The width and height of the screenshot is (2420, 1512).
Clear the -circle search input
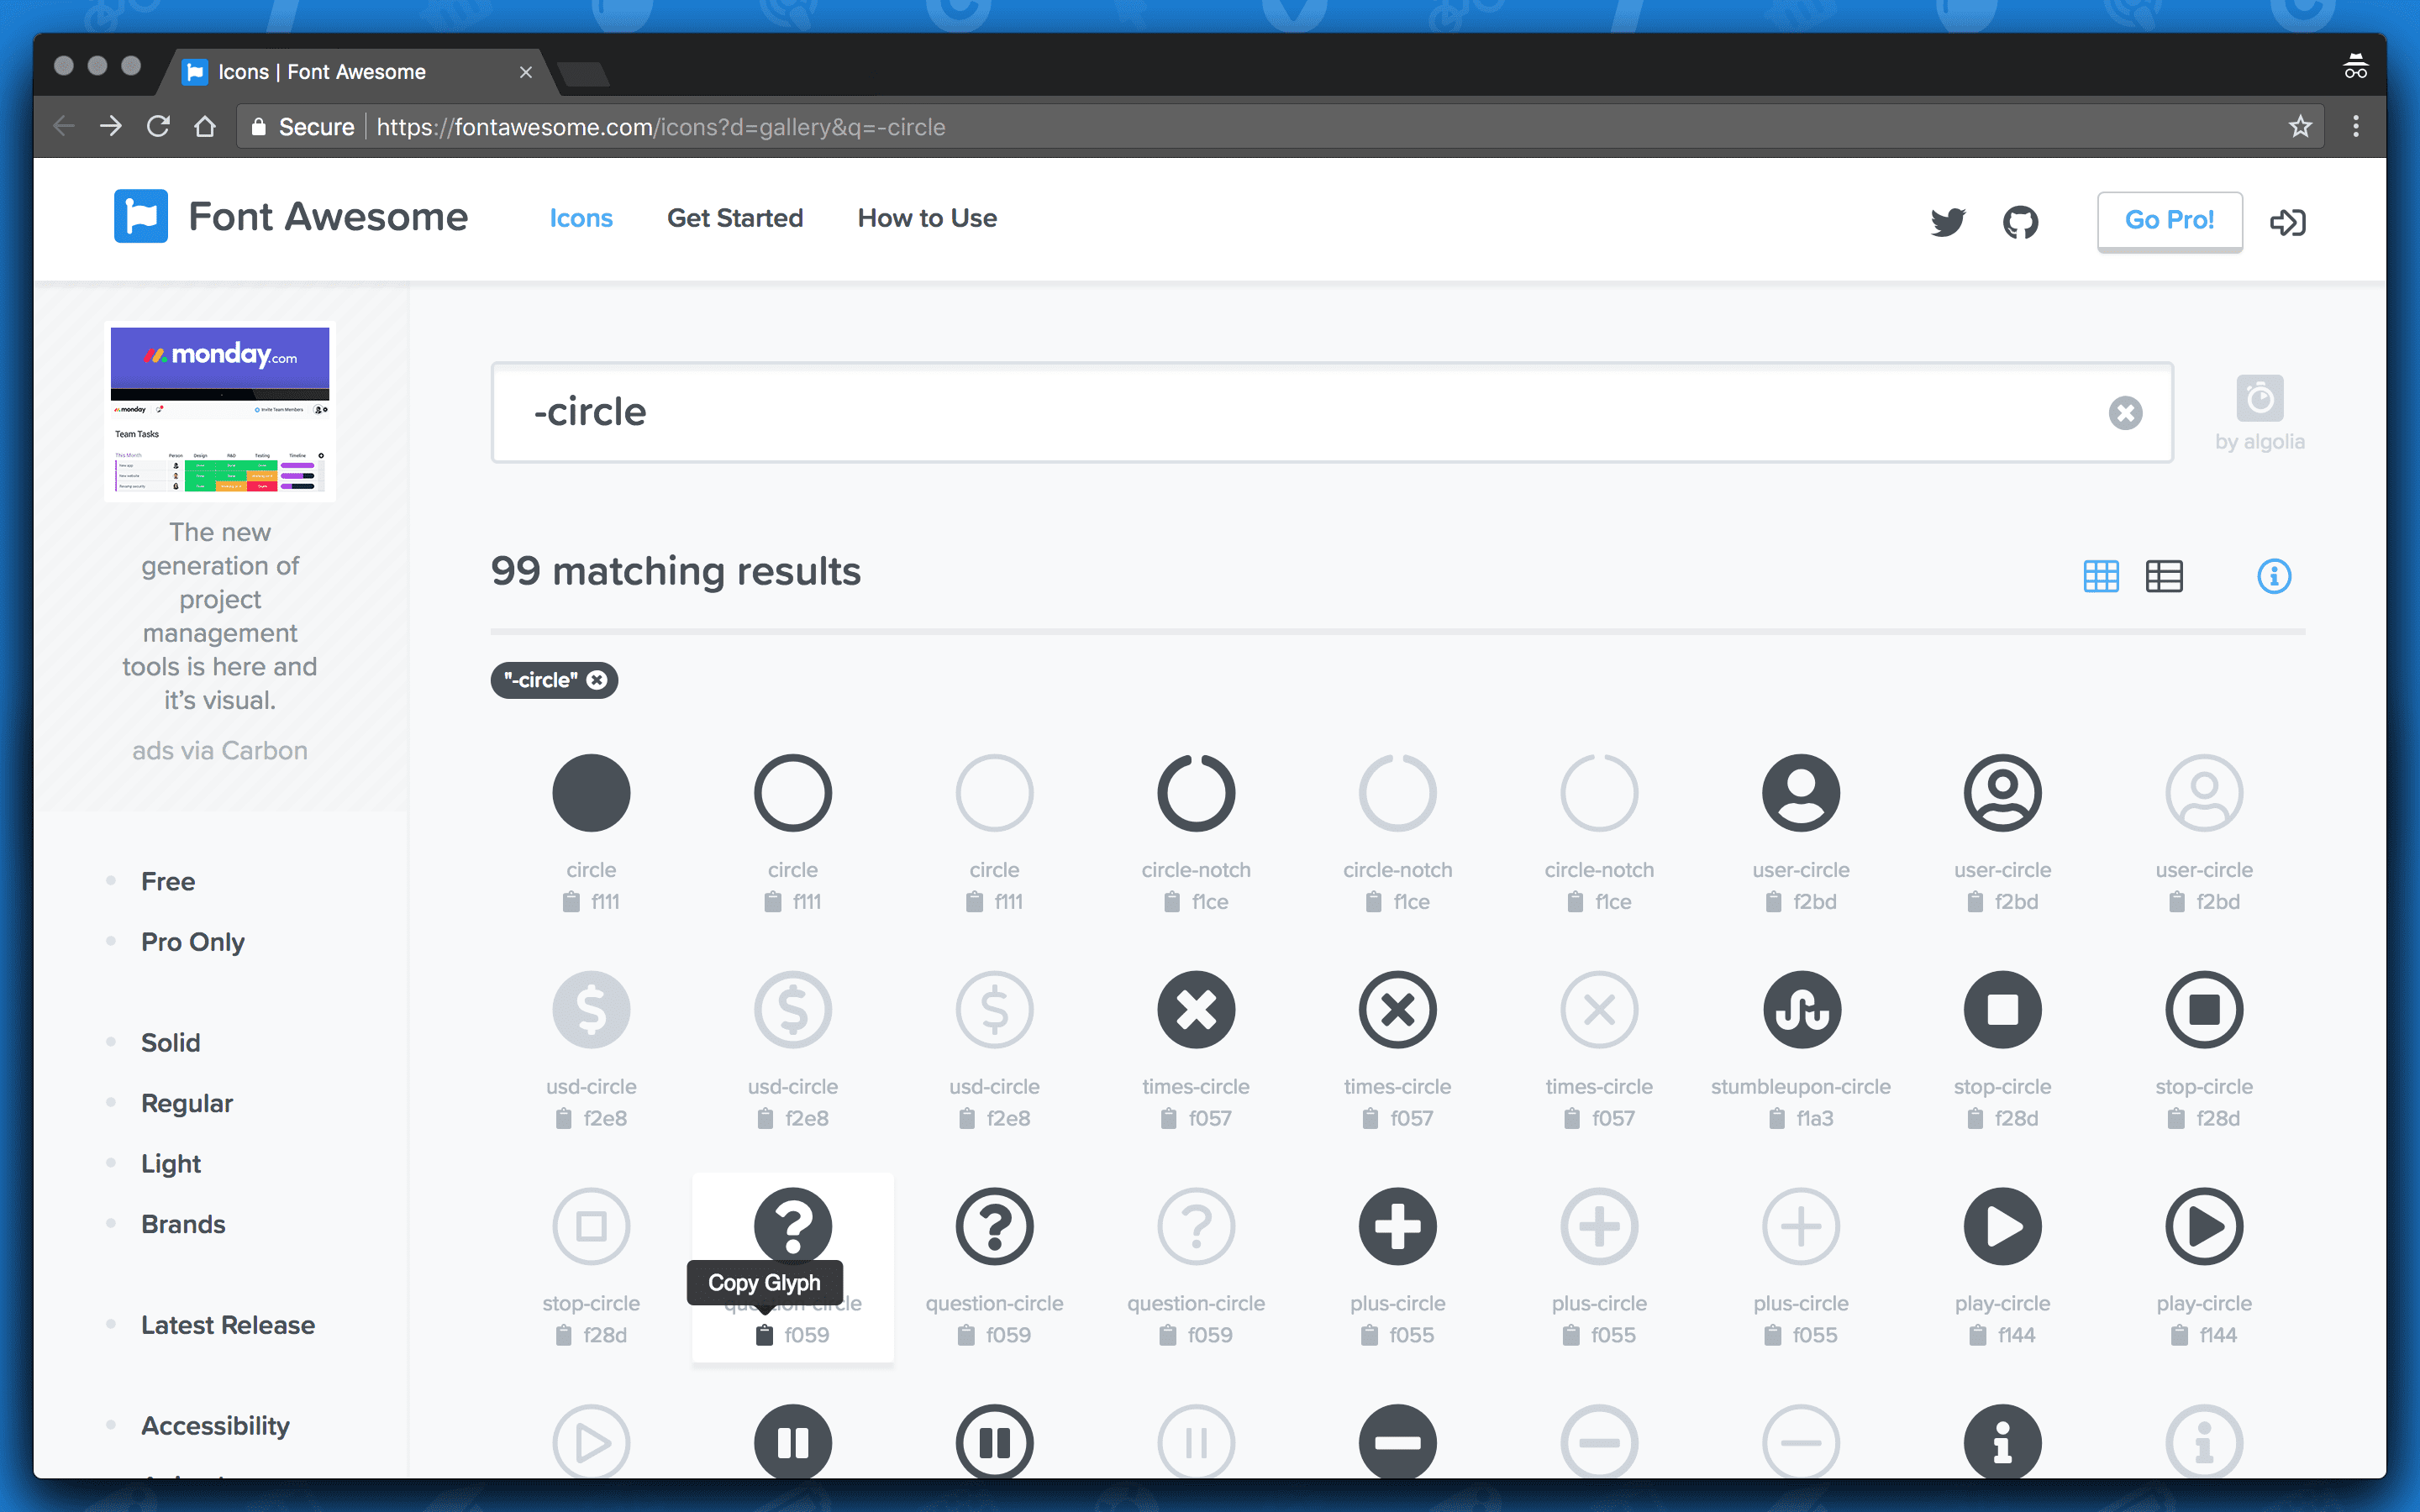click(2128, 412)
